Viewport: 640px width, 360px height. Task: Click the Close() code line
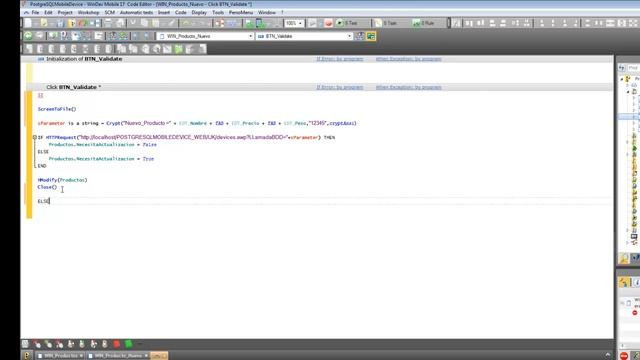click(x=47, y=187)
